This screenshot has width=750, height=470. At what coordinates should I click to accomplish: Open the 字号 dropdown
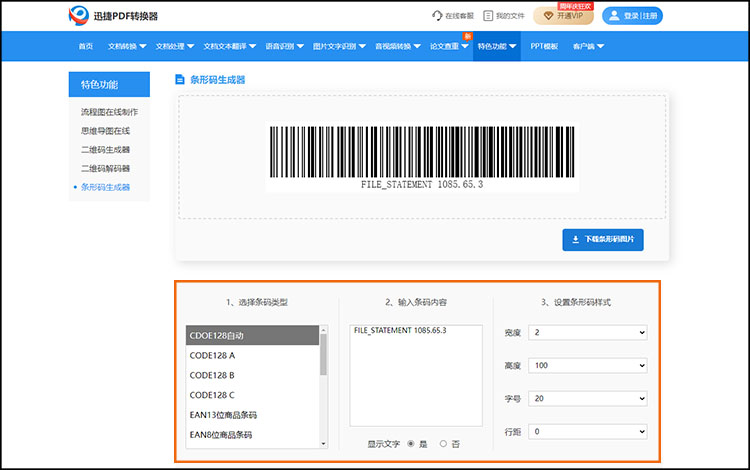click(587, 399)
